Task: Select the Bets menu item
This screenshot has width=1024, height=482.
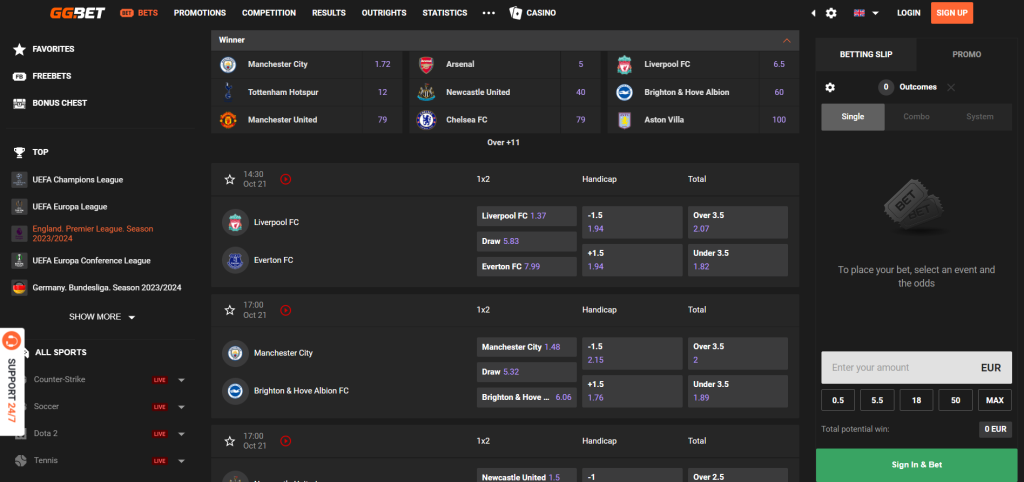Action: [139, 13]
